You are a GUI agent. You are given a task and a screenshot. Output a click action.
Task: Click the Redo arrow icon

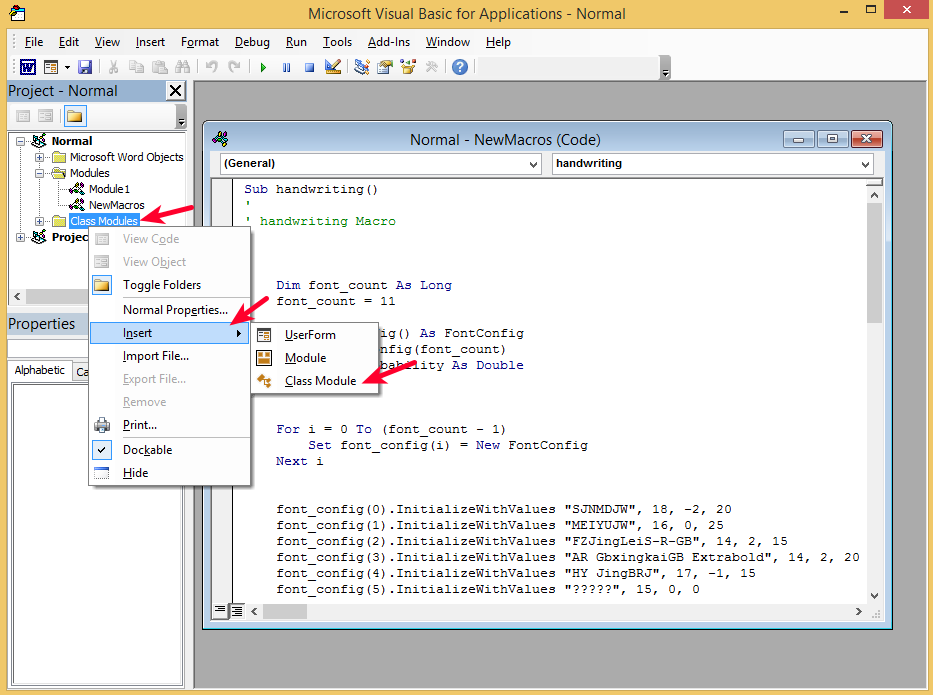point(234,67)
